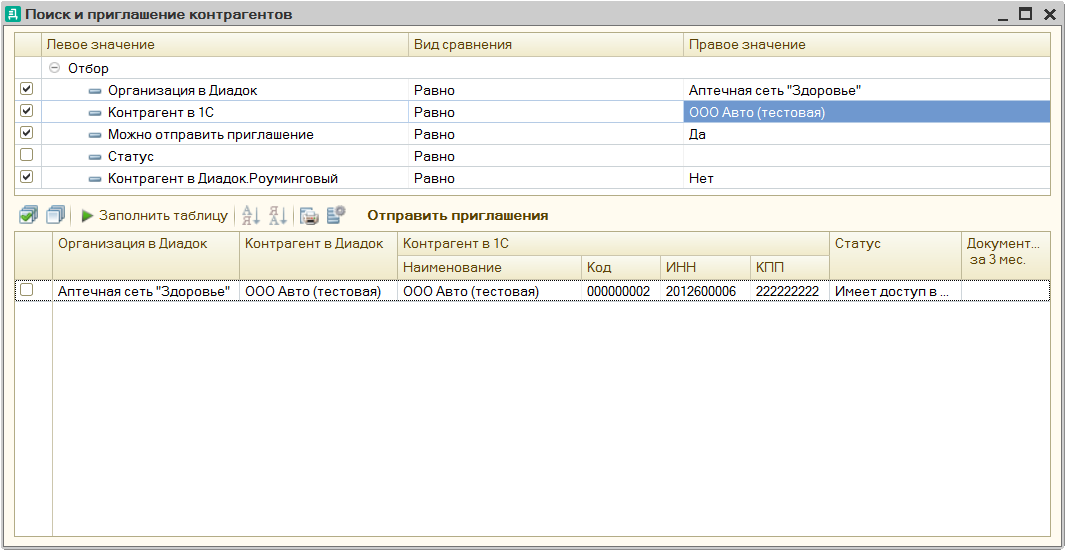
Task: Click Правое значение column header
Action: [x=867, y=45]
